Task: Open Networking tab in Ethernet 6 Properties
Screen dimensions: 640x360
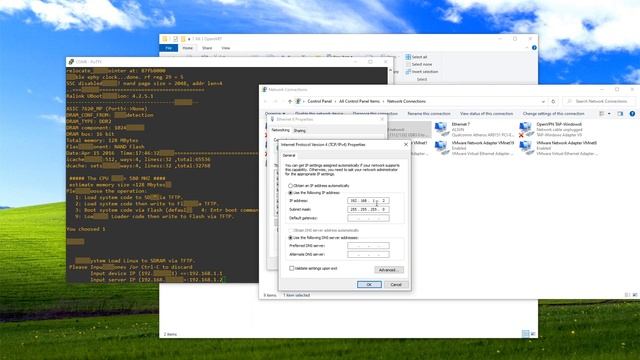Action: tap(280, 130)
